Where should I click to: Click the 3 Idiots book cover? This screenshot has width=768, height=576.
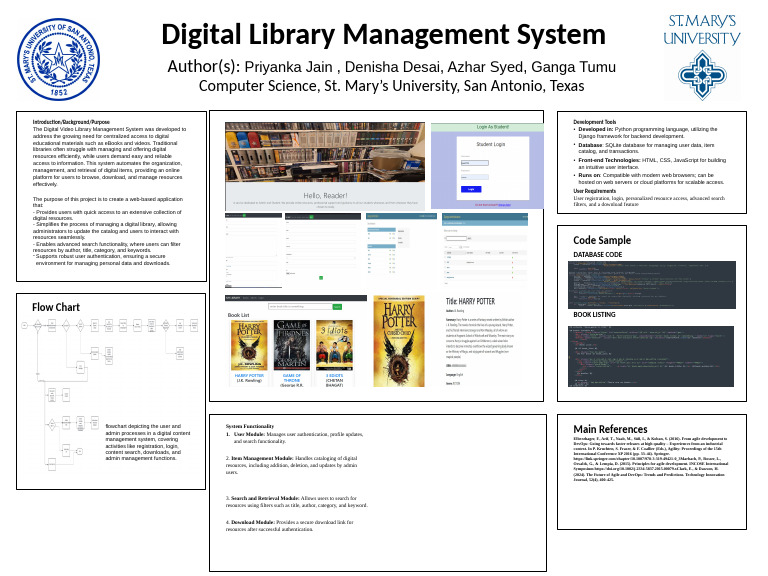point(335,345)
